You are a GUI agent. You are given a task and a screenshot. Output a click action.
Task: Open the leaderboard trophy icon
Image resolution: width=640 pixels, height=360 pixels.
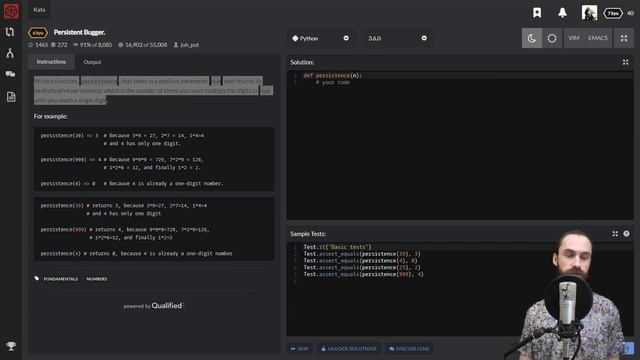pos(11,346)
